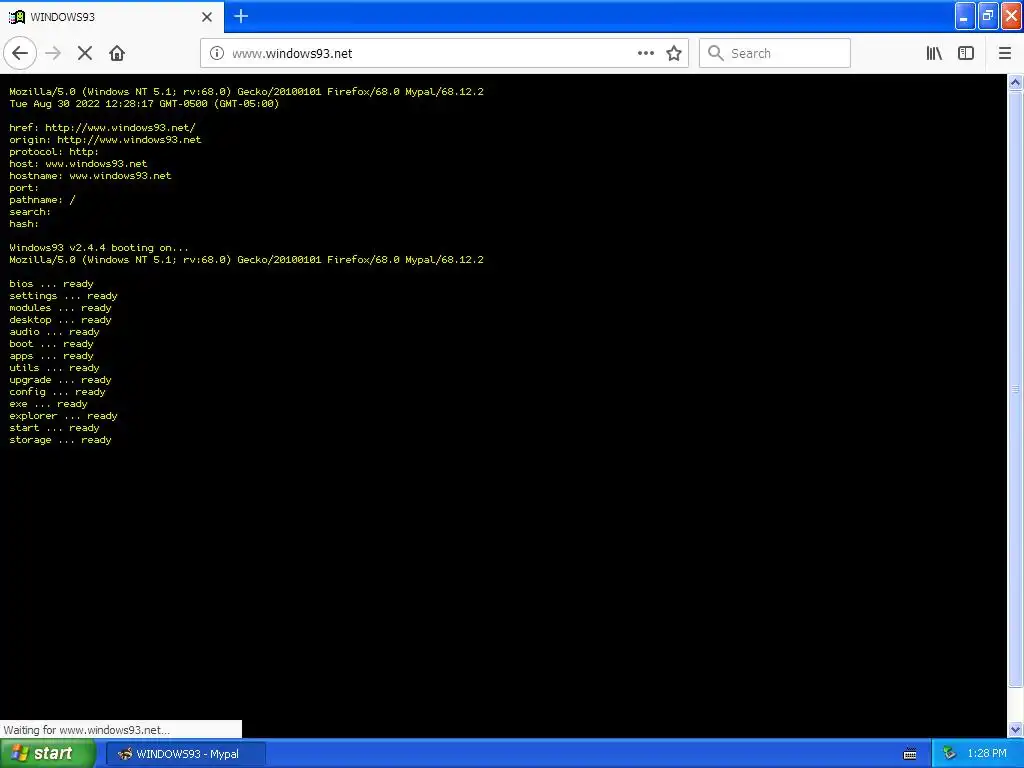Click the WINDOWS93 tab favicon
1024x768 pixels.
tap(17, 17)
